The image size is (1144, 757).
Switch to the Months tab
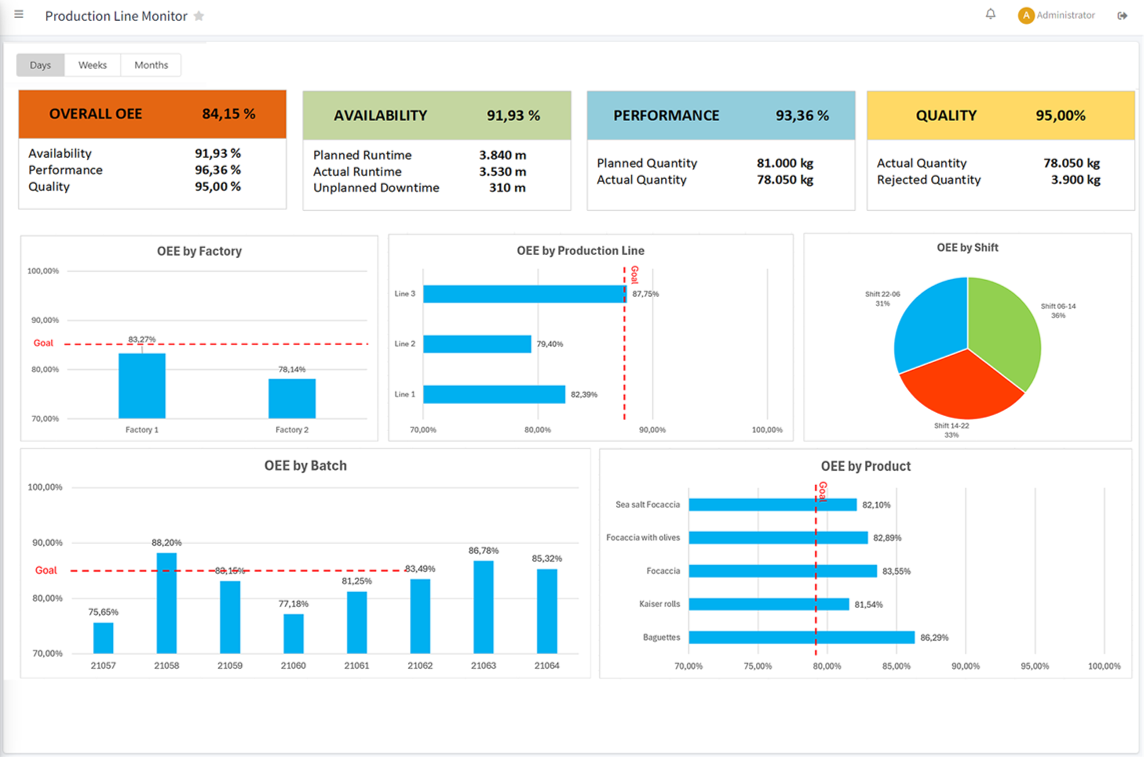[151, 65]
